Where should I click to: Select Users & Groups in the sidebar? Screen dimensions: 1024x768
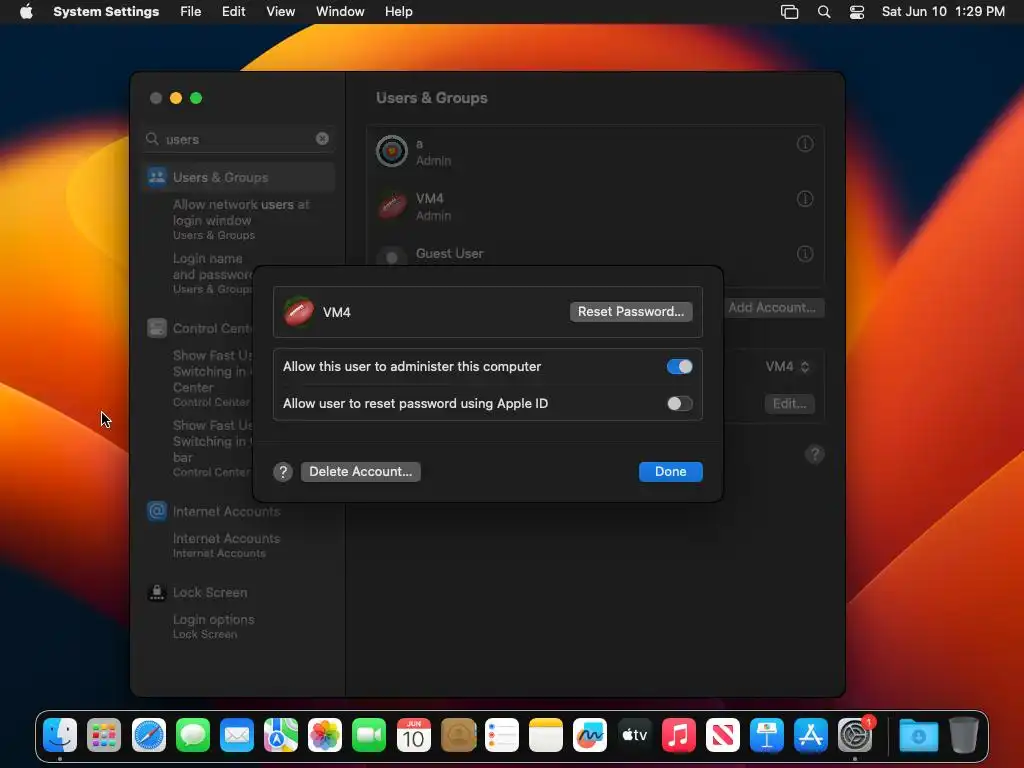239,177
